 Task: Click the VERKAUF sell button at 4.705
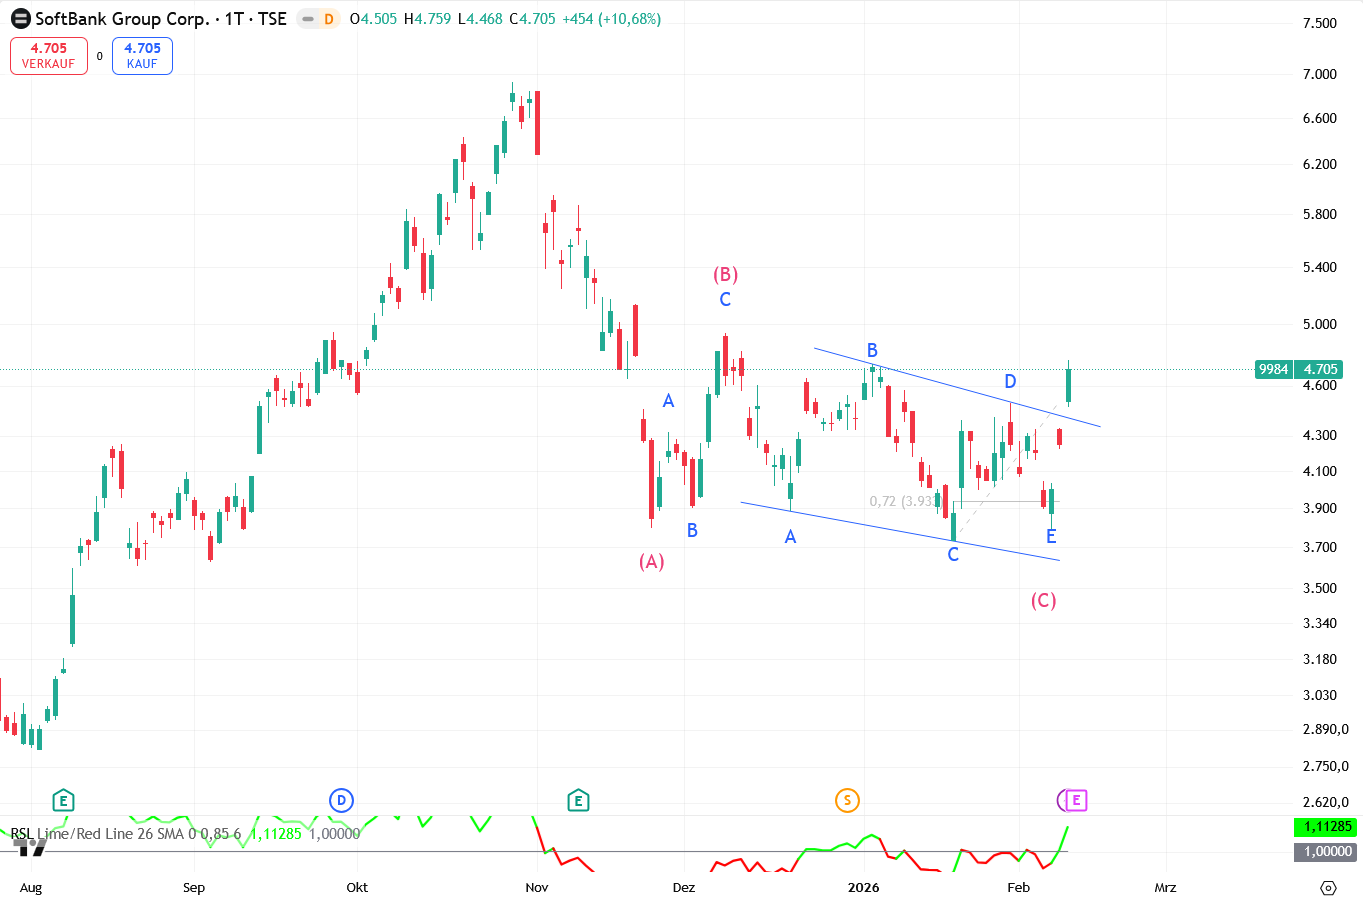tap(49, 56)
